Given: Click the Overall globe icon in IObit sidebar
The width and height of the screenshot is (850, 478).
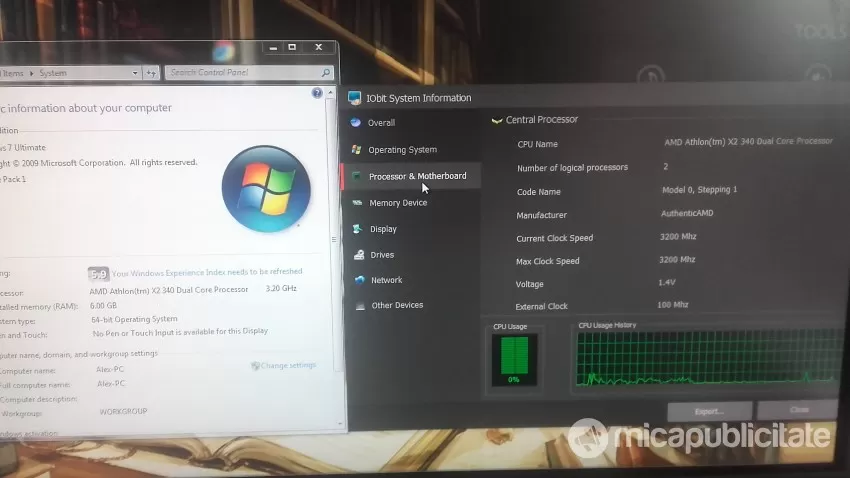Looking at the screenshot, I should (x=356, y=122).
